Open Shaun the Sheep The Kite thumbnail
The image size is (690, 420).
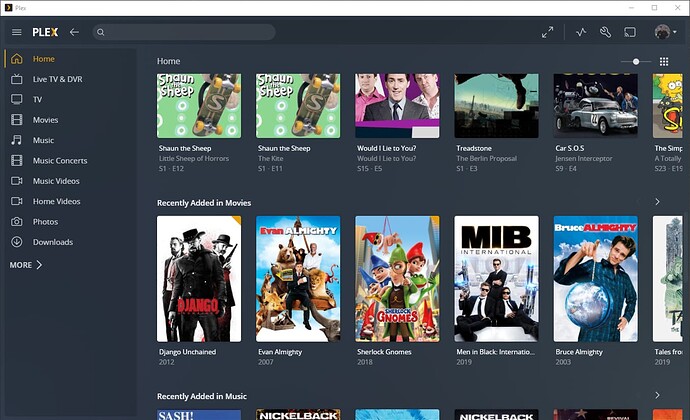pos(298,106)
